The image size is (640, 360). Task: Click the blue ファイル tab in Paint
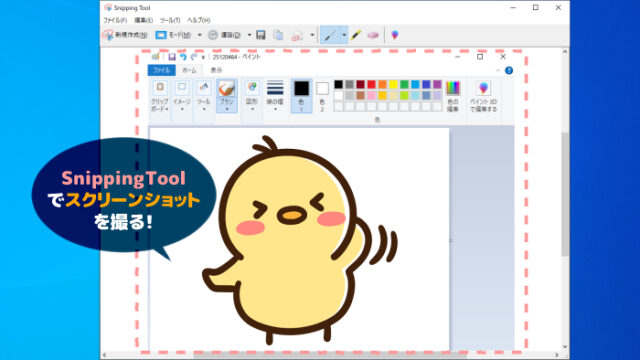tap(162, 70)
